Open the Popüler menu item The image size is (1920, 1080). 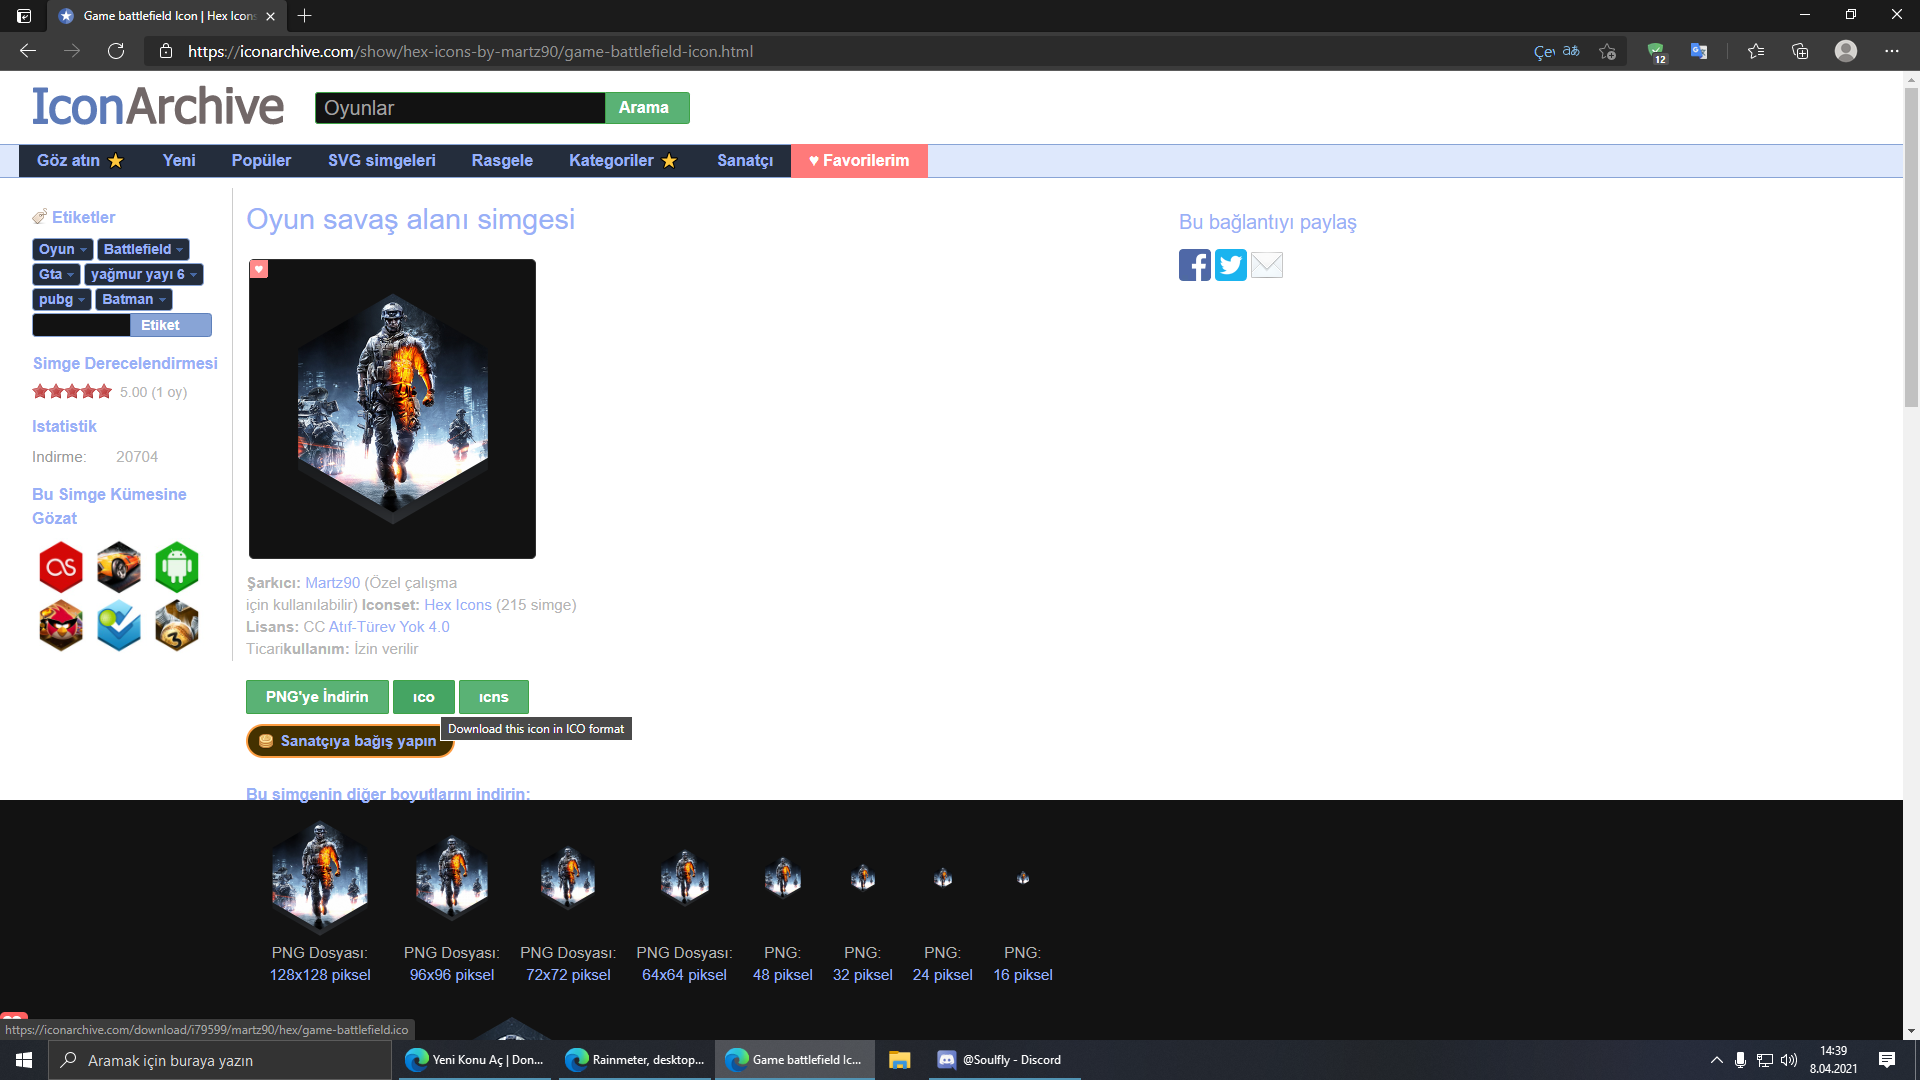[261, 161]
